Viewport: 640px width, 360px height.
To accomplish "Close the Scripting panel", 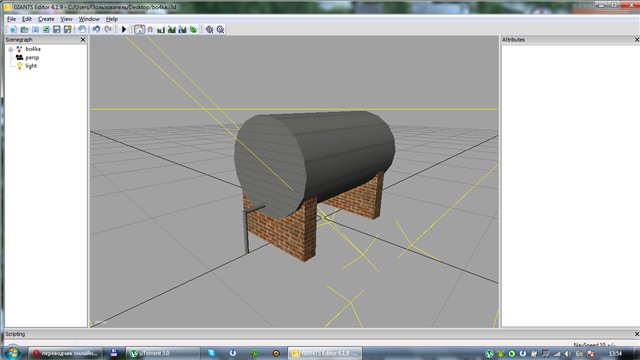I will [x=637, y=334].
